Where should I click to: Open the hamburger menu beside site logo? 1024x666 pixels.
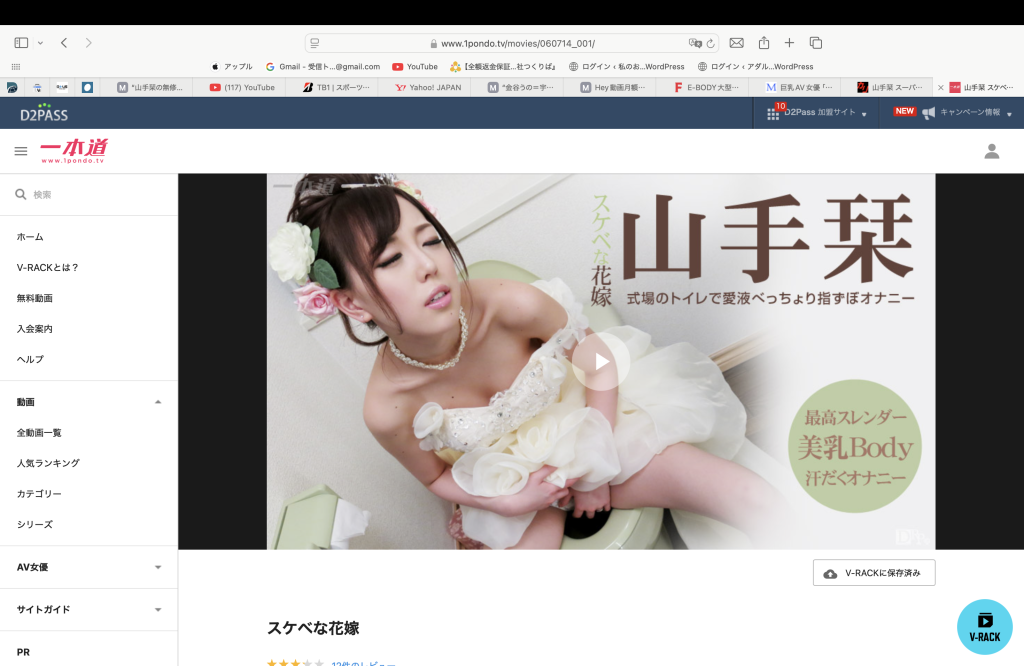[x=21, y=151]
